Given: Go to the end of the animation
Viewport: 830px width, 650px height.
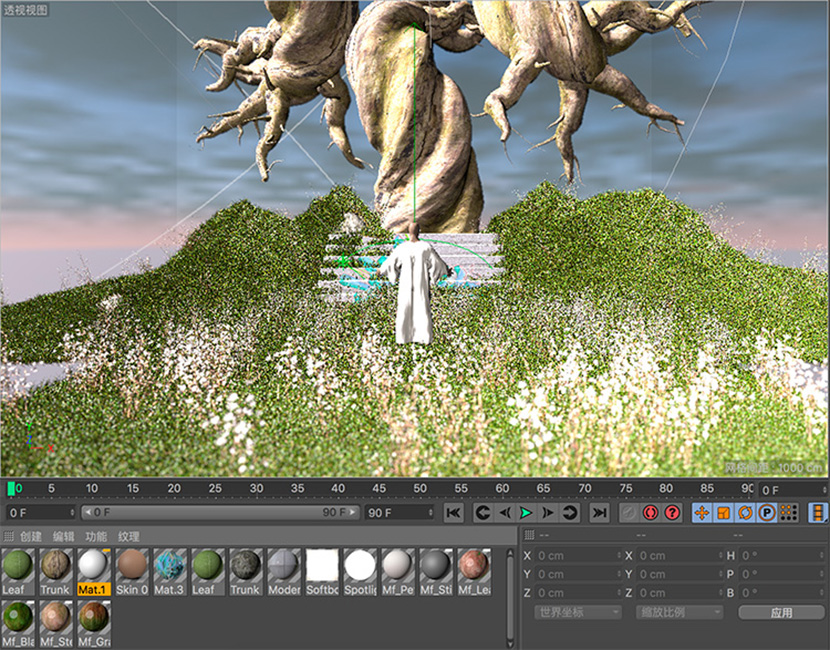Looking at the screenshot, I should [599, 512].
